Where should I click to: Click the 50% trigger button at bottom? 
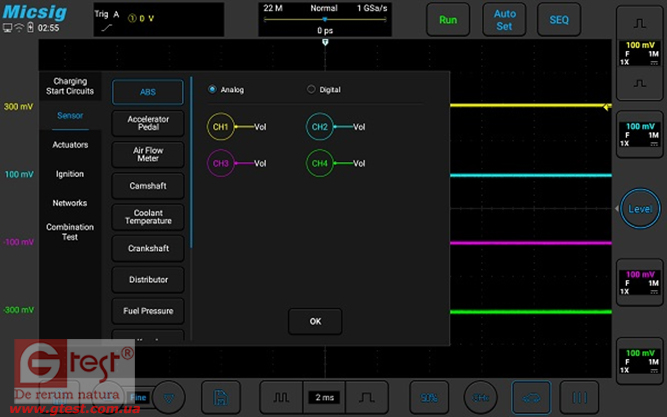(429, 397)
